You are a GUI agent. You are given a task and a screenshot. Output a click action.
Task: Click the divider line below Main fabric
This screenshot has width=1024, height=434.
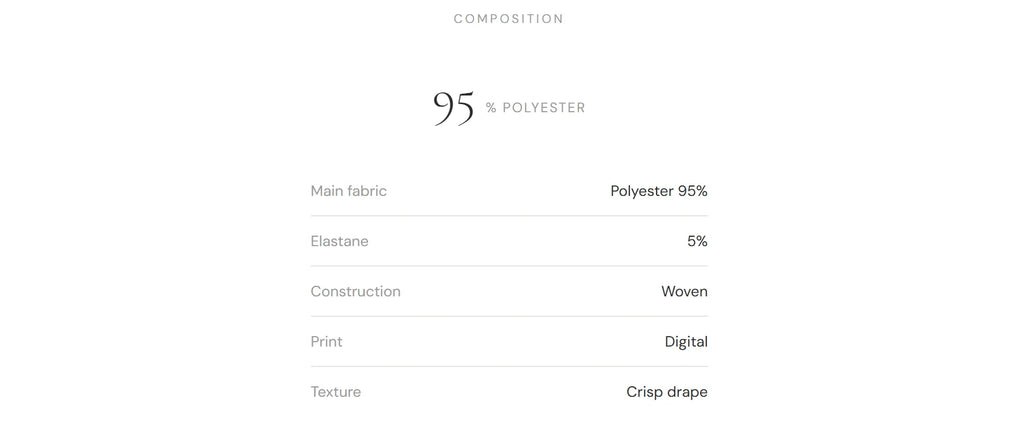[x=509, y=215]
